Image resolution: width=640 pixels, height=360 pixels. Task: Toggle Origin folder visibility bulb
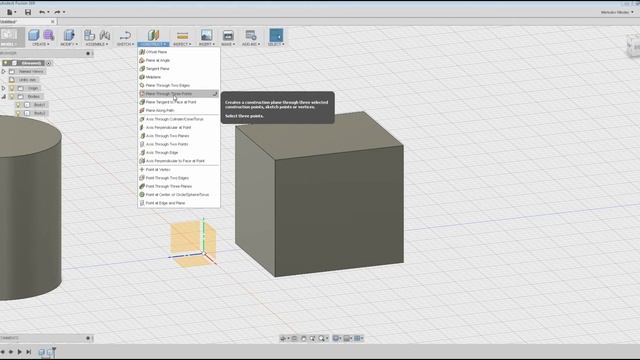pyautogui.click(x=12, y=88)
